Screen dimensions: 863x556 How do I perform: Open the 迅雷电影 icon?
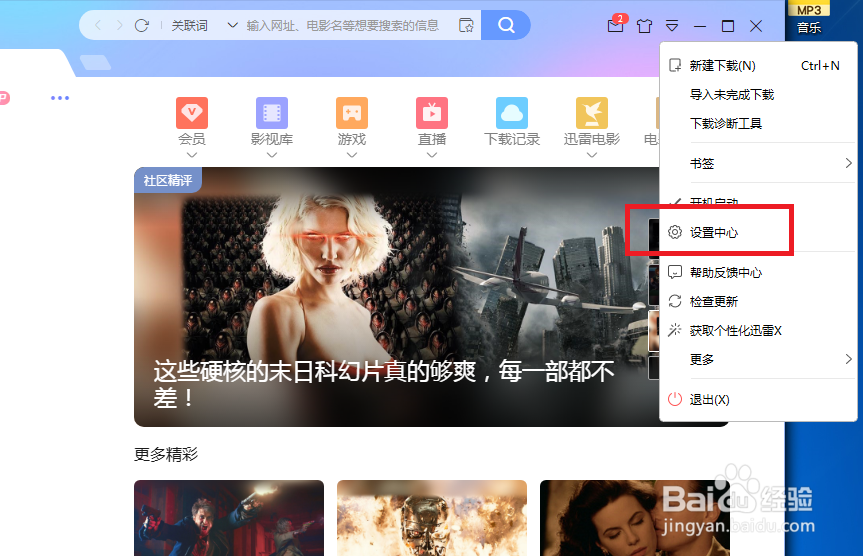click(x=592, y=113)
